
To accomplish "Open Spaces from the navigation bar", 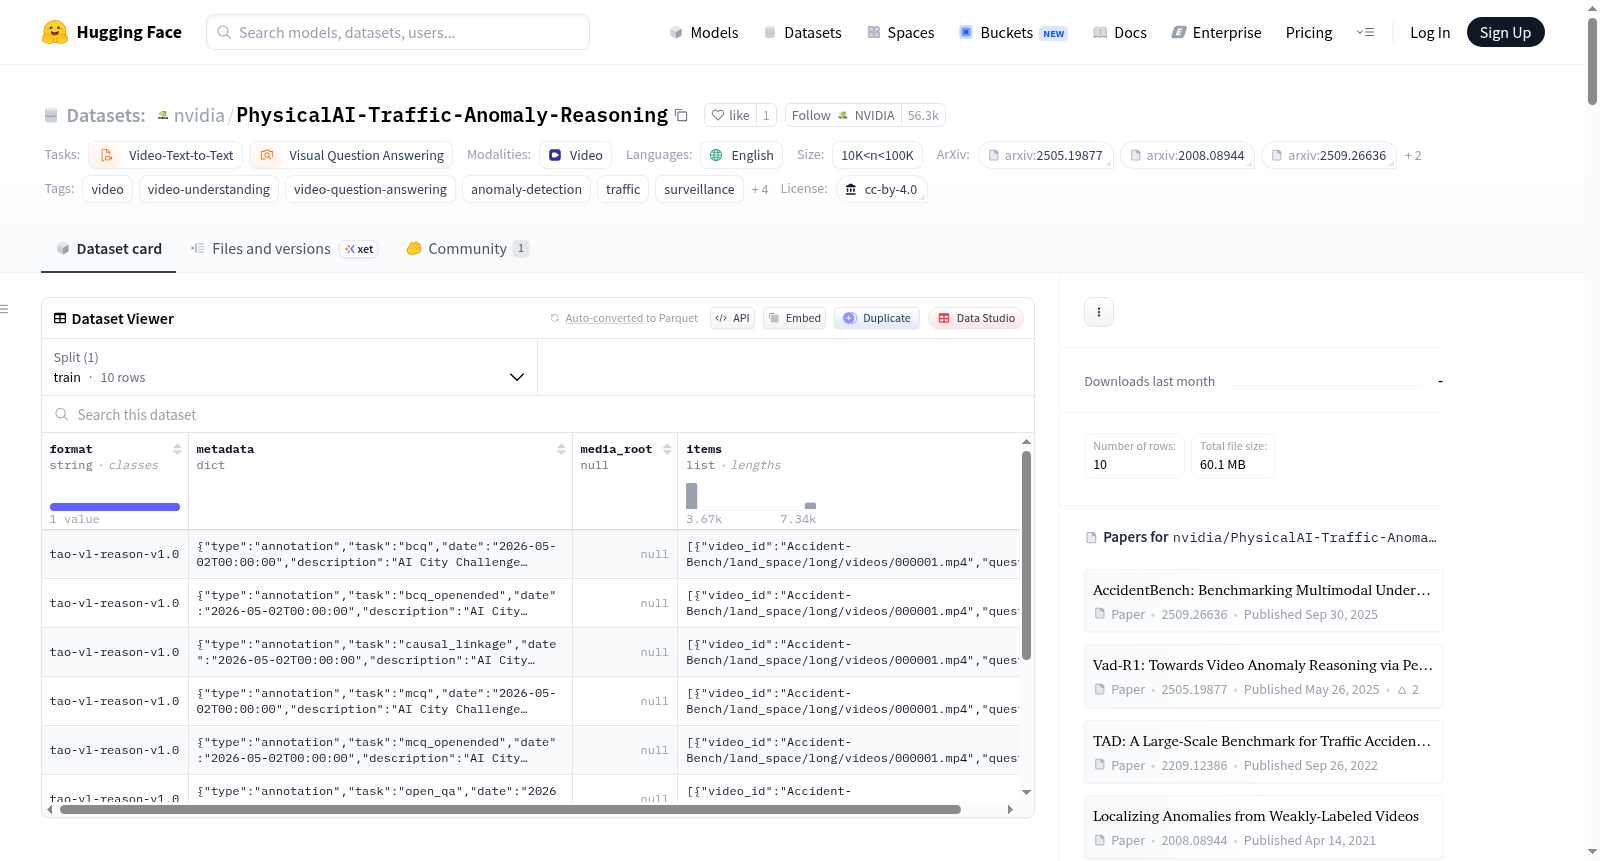I will click(900, 32).
